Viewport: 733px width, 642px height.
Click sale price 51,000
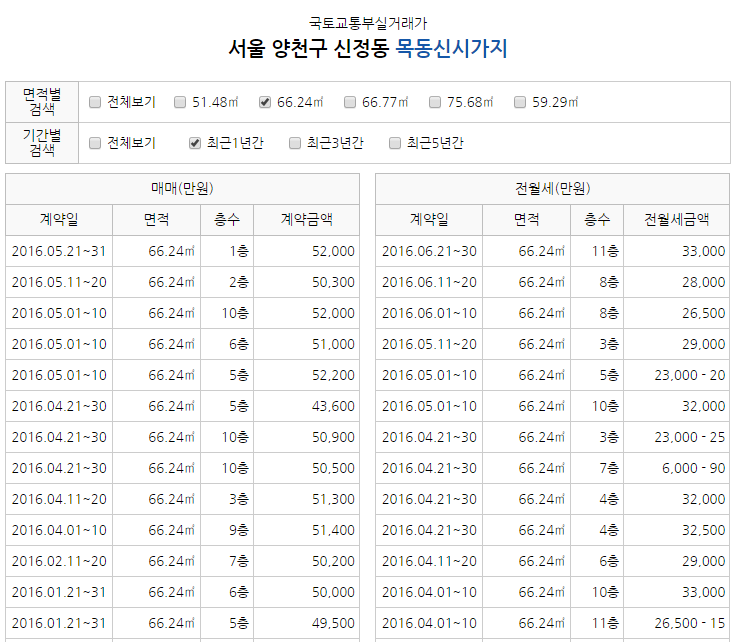pos(333,344)
